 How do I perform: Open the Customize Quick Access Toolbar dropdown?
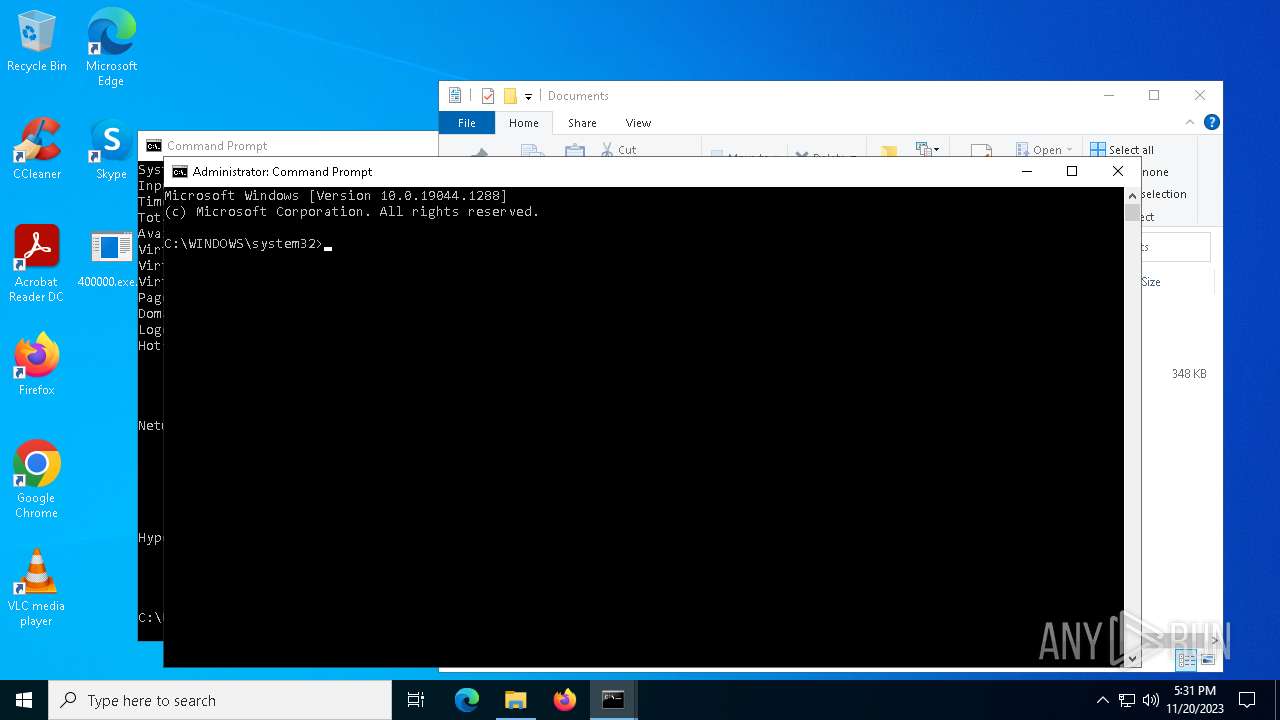528,96
